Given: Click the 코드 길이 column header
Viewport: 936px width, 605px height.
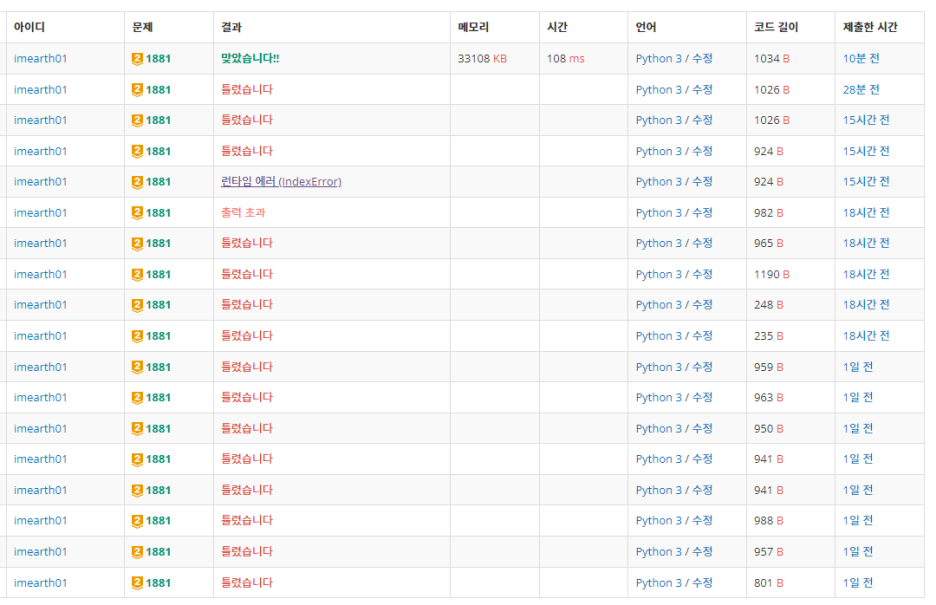Looking at the screenshot, I should point(776,27).
